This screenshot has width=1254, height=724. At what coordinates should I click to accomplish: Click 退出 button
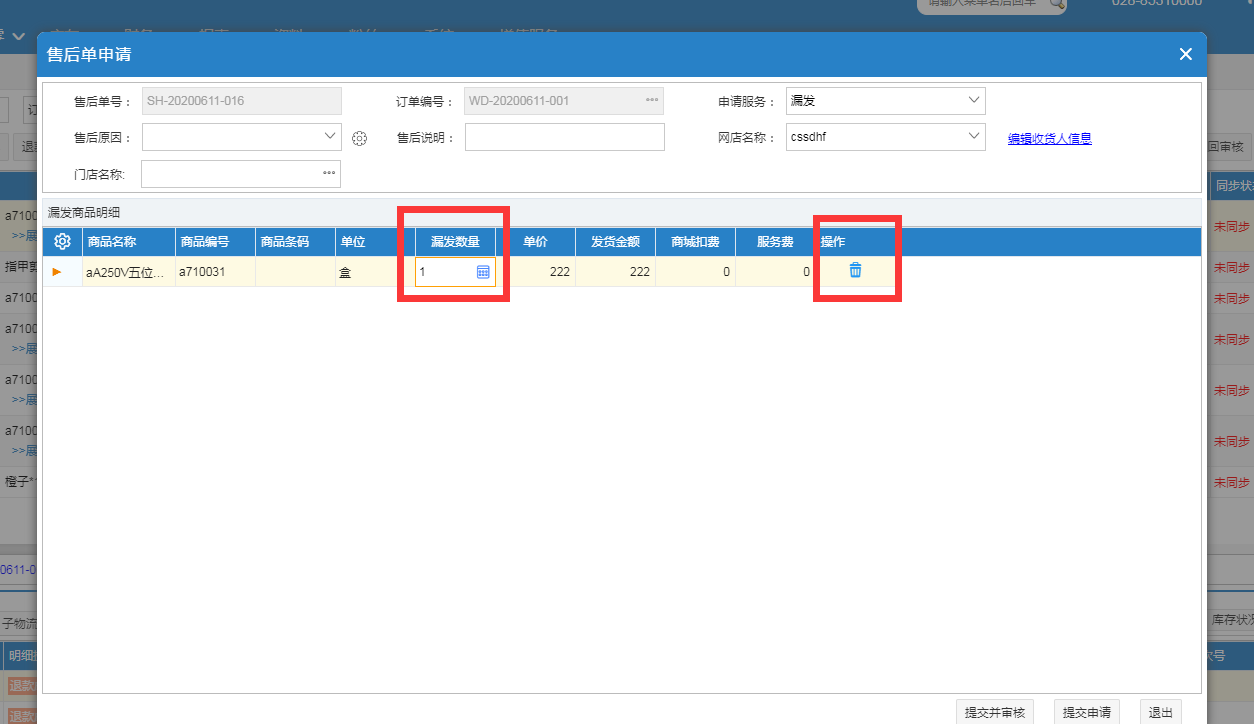(1161, 712)
